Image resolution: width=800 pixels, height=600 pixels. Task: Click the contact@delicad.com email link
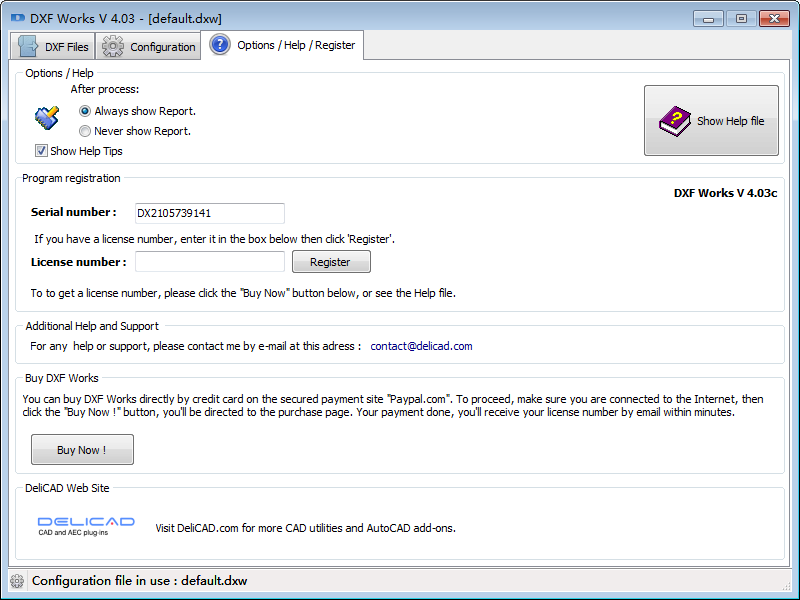(421, 346)
